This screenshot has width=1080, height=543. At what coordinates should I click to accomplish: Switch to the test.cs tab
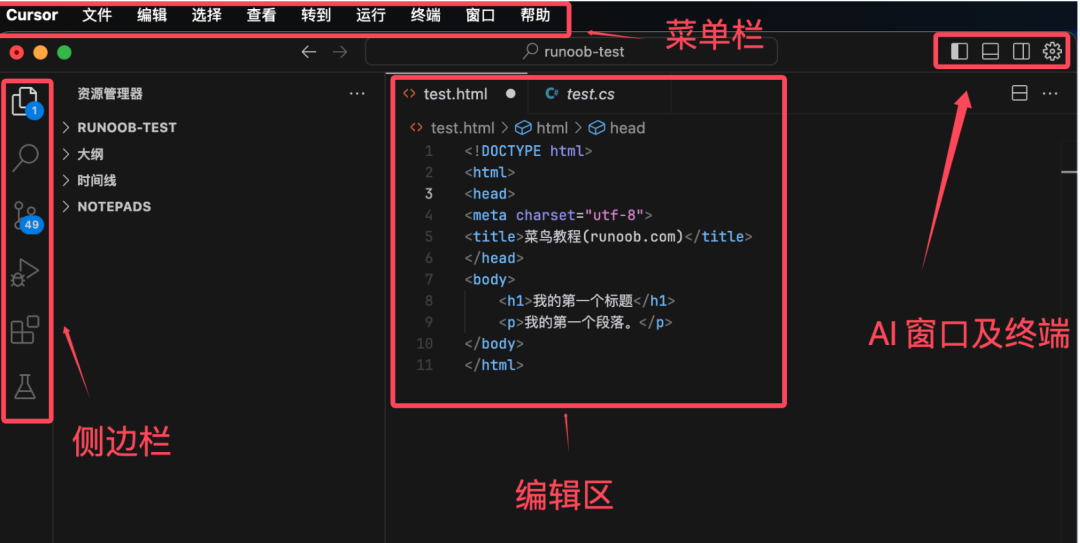(590, 94)
